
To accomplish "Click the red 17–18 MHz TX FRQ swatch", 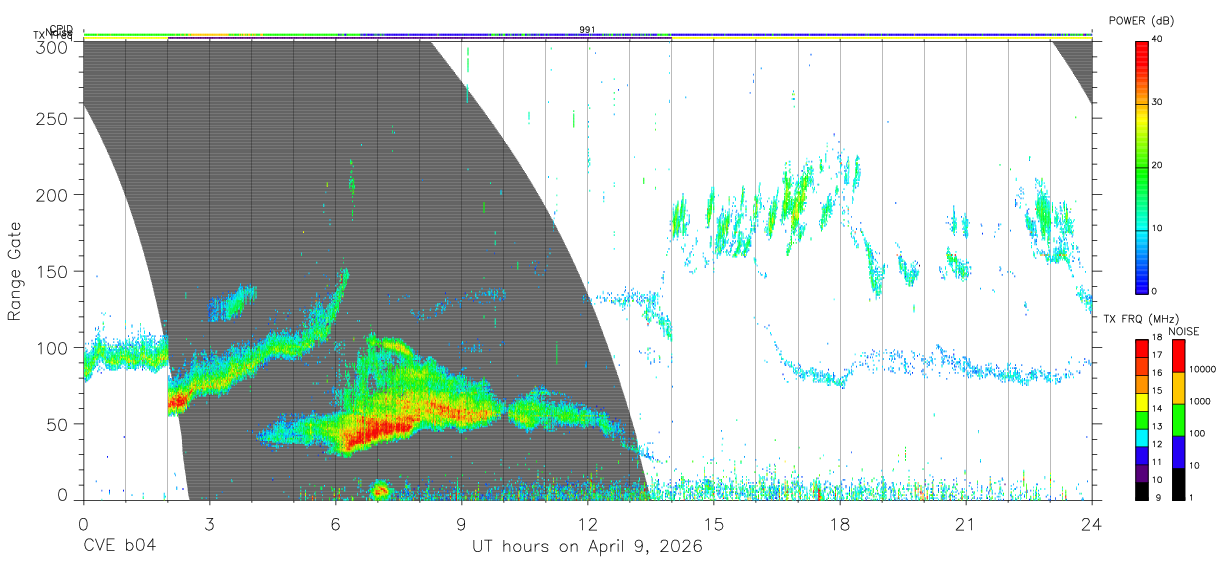I will pos(1142,346).
